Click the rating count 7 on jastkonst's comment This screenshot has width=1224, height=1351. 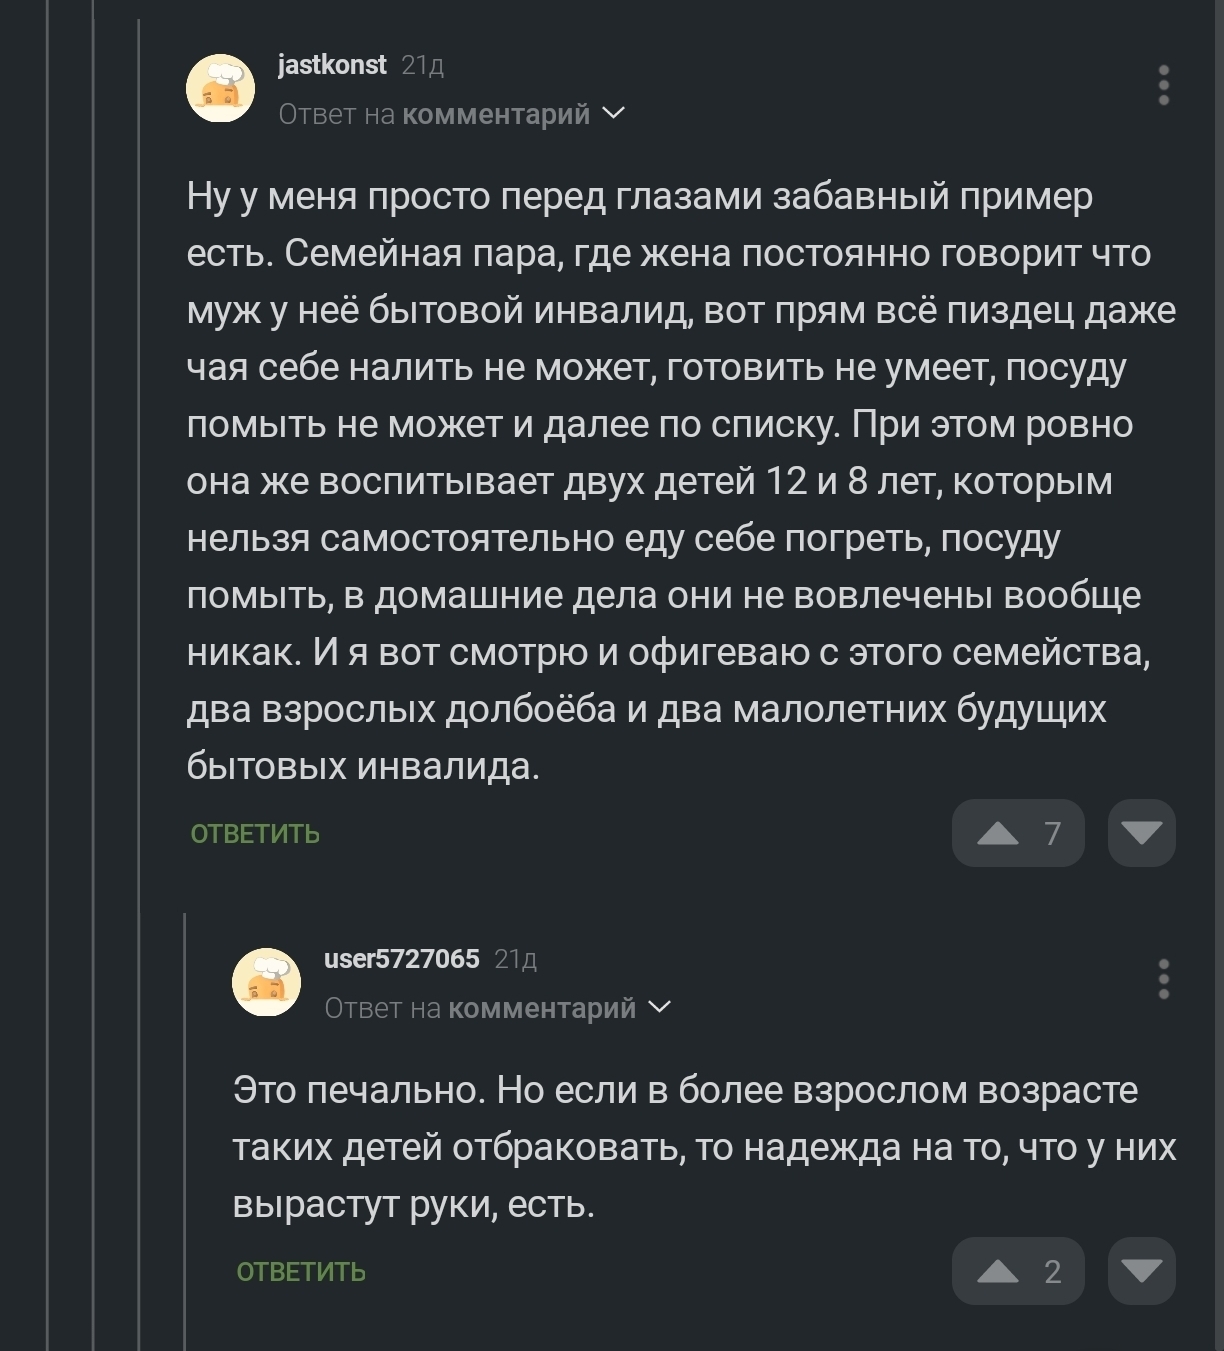1052,833
